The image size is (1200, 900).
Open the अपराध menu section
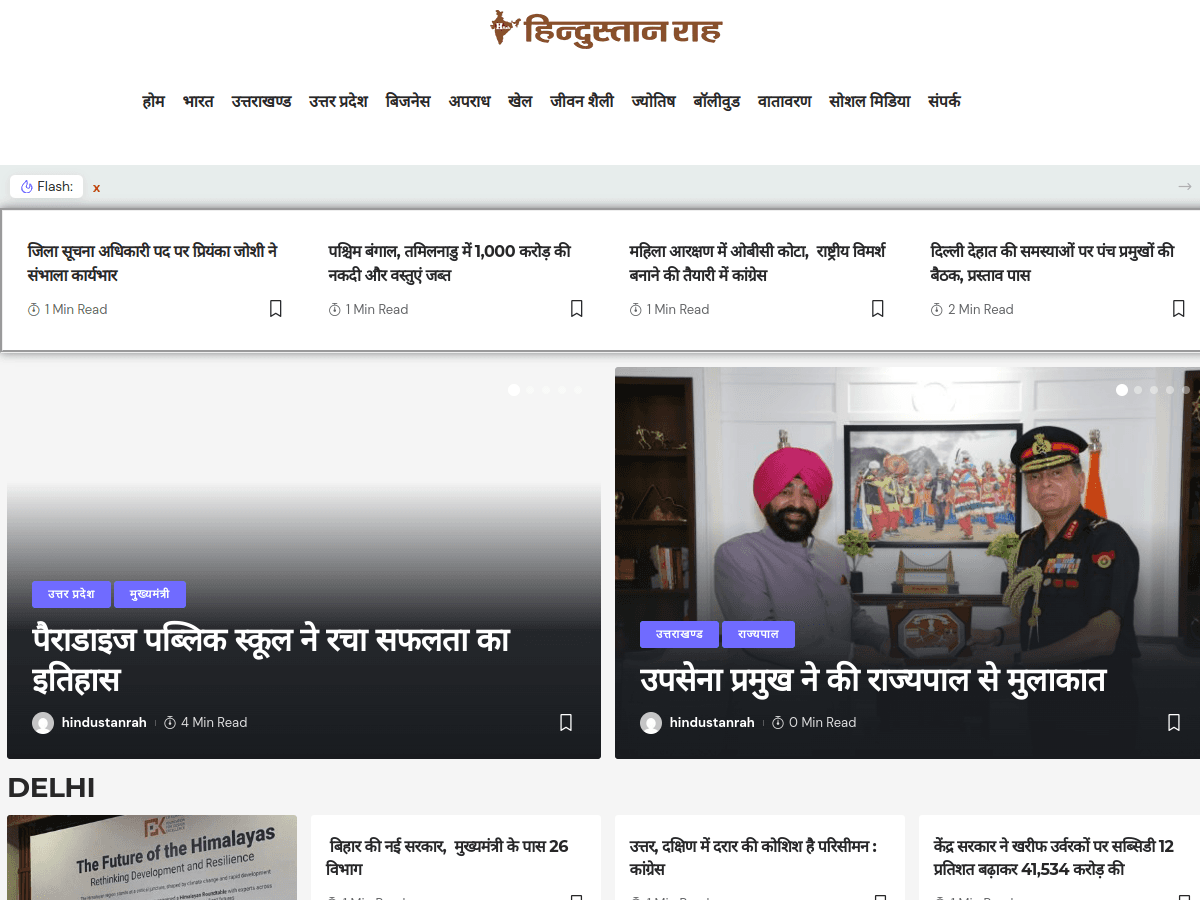point(469,101)
